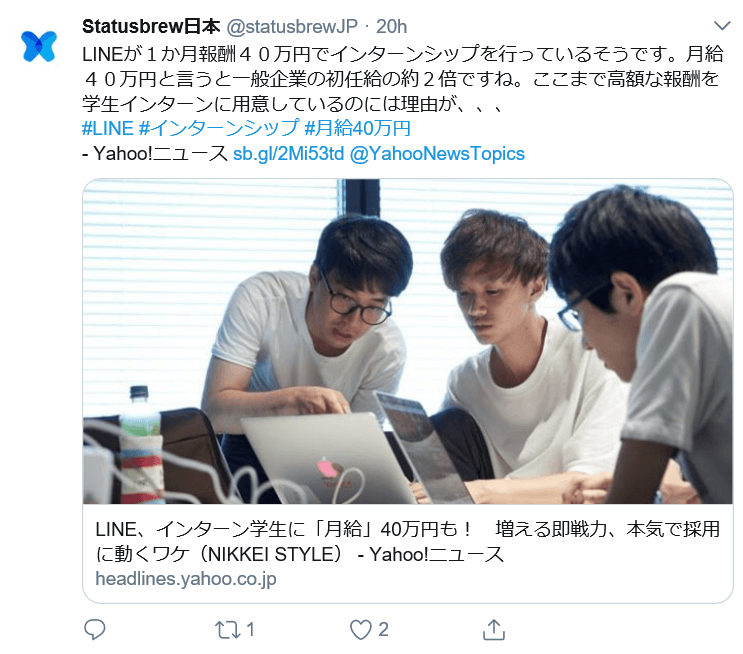
Task: Click the #月給40万円 hashtag
Action: click(357, 128)
